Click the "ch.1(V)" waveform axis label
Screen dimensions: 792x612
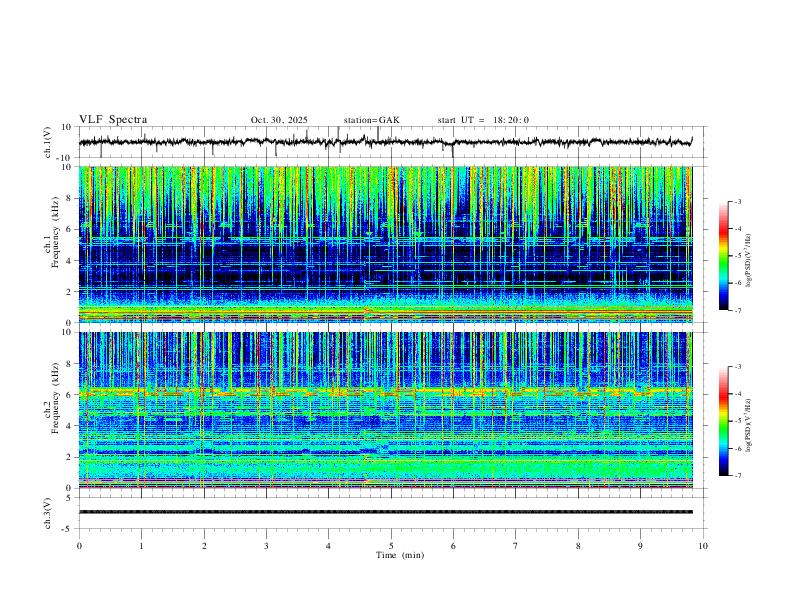48,142
